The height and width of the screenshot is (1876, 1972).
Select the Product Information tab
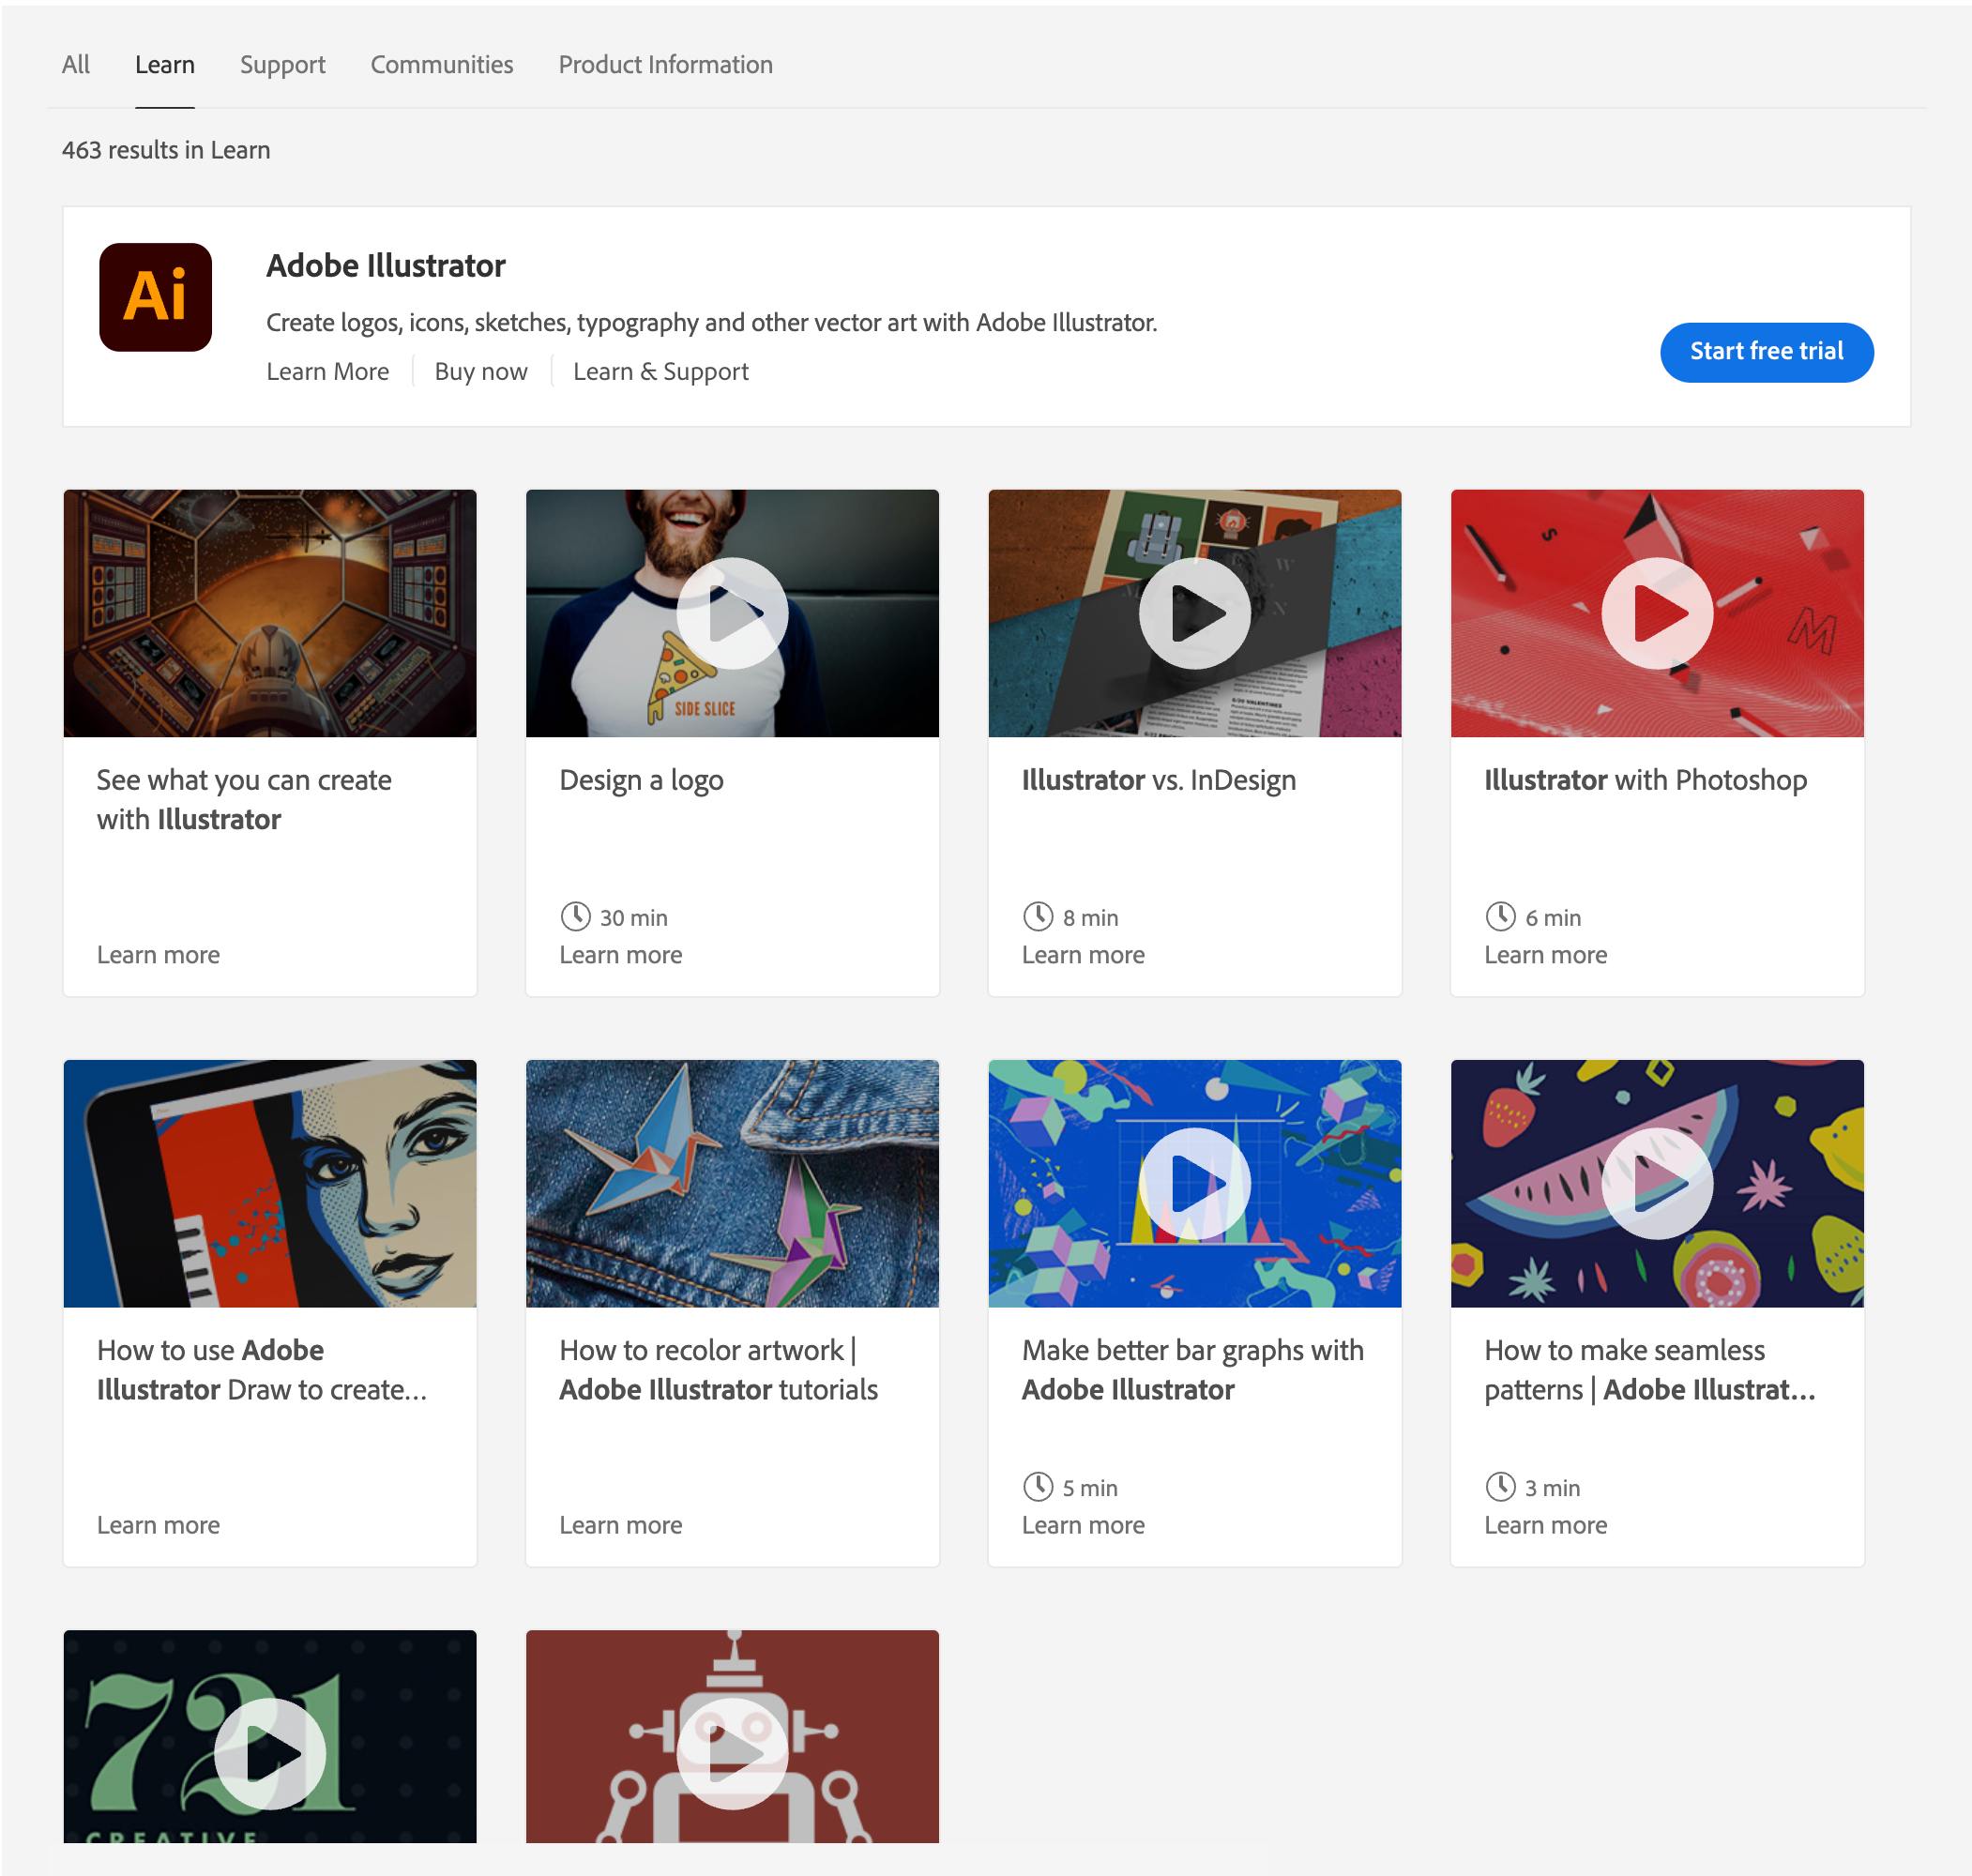tap(665, 65)
